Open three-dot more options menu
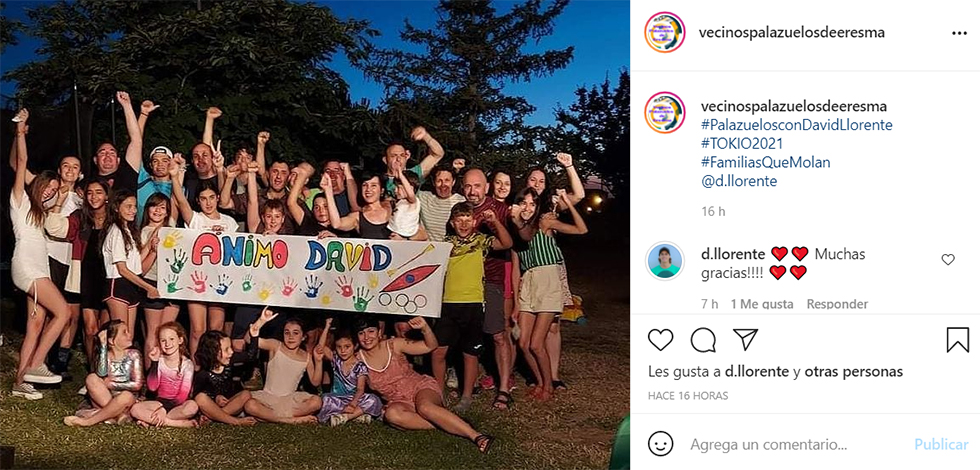 [x=959, y=34]
